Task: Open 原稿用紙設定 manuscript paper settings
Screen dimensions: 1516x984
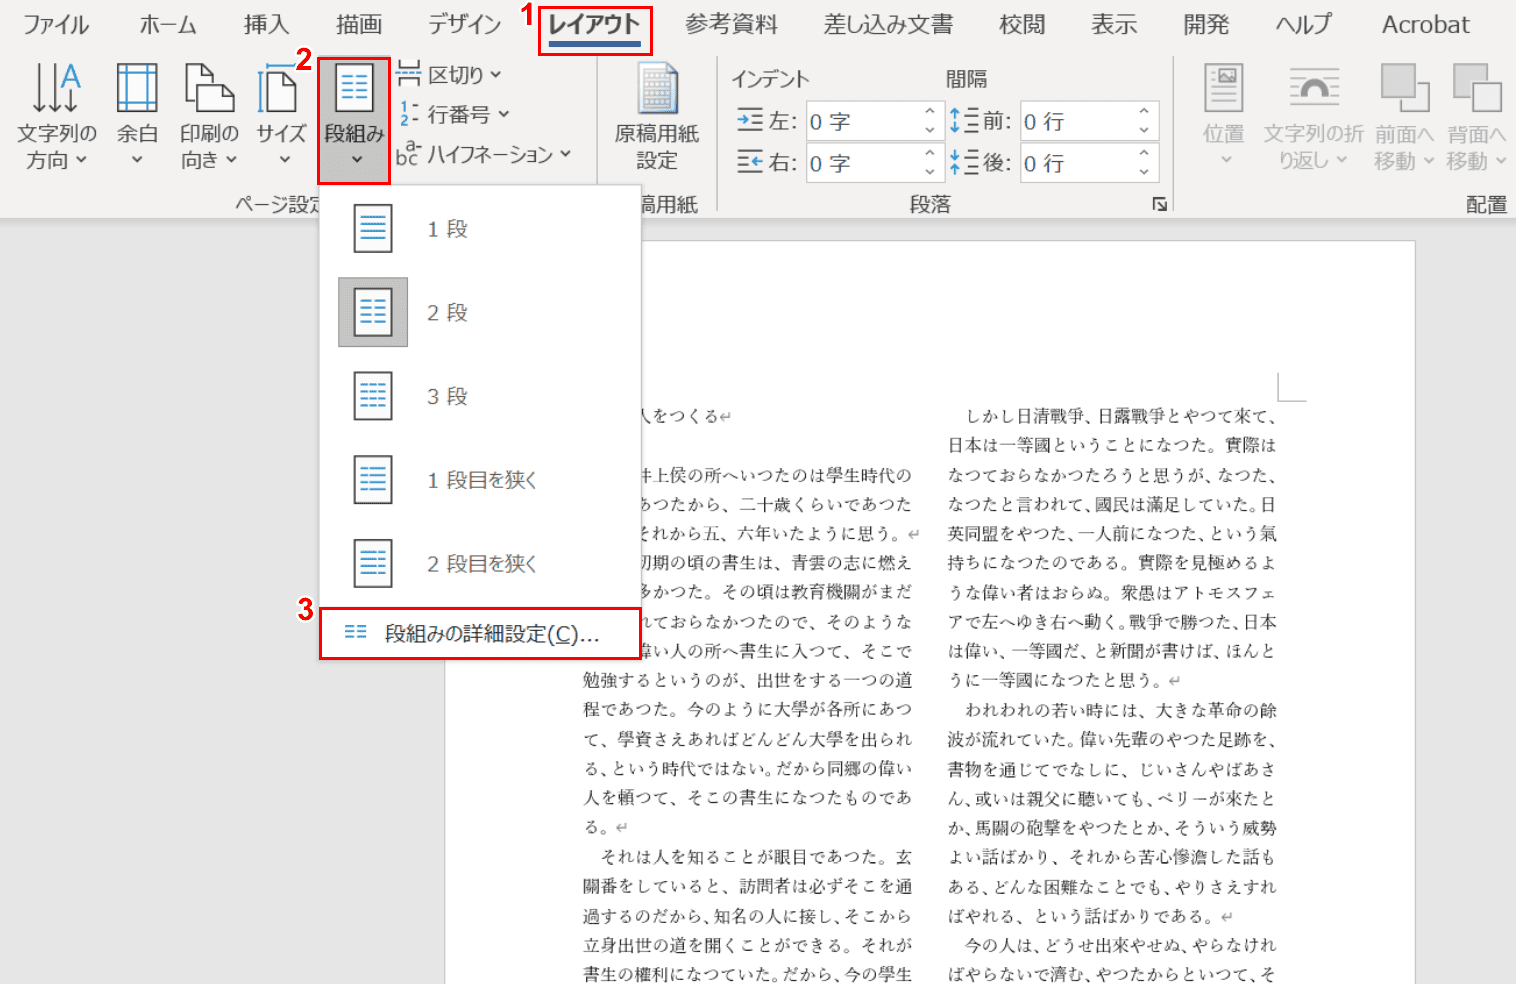Action: point(657,116)
